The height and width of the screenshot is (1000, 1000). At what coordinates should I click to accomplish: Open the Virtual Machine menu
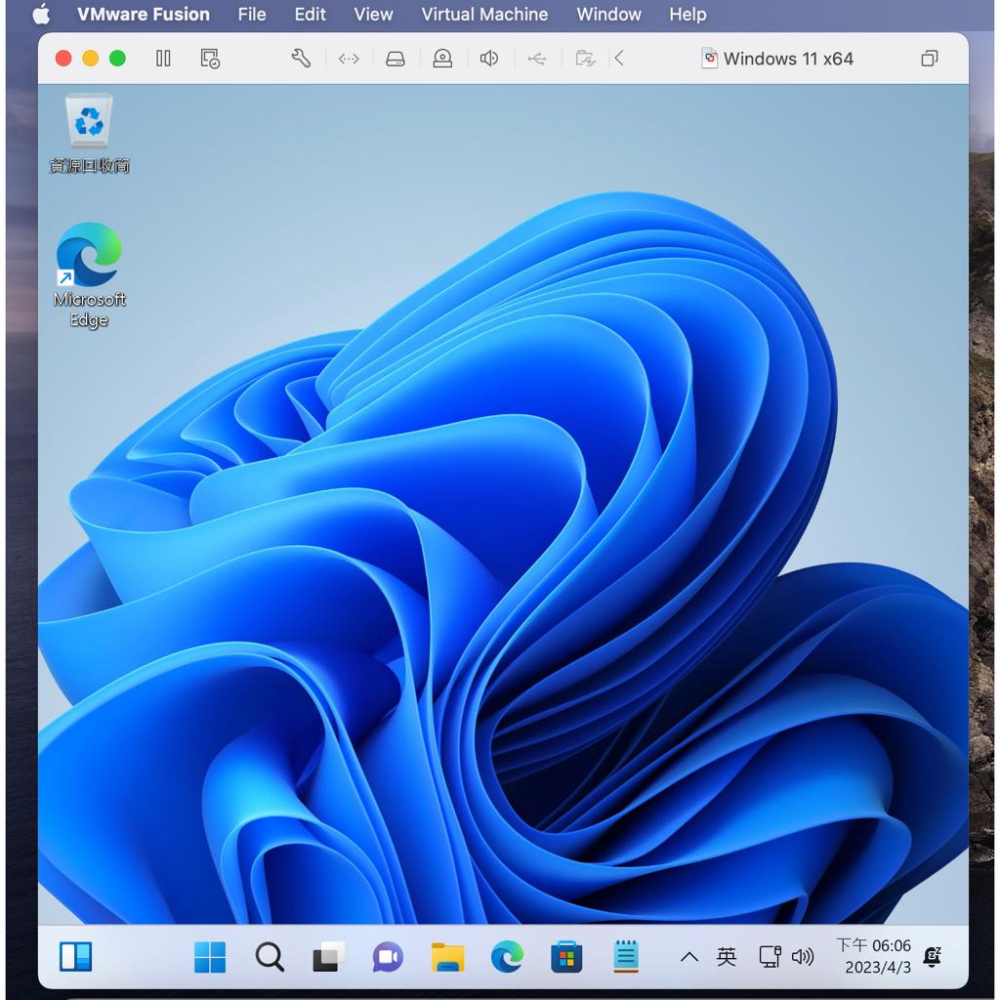484,14
